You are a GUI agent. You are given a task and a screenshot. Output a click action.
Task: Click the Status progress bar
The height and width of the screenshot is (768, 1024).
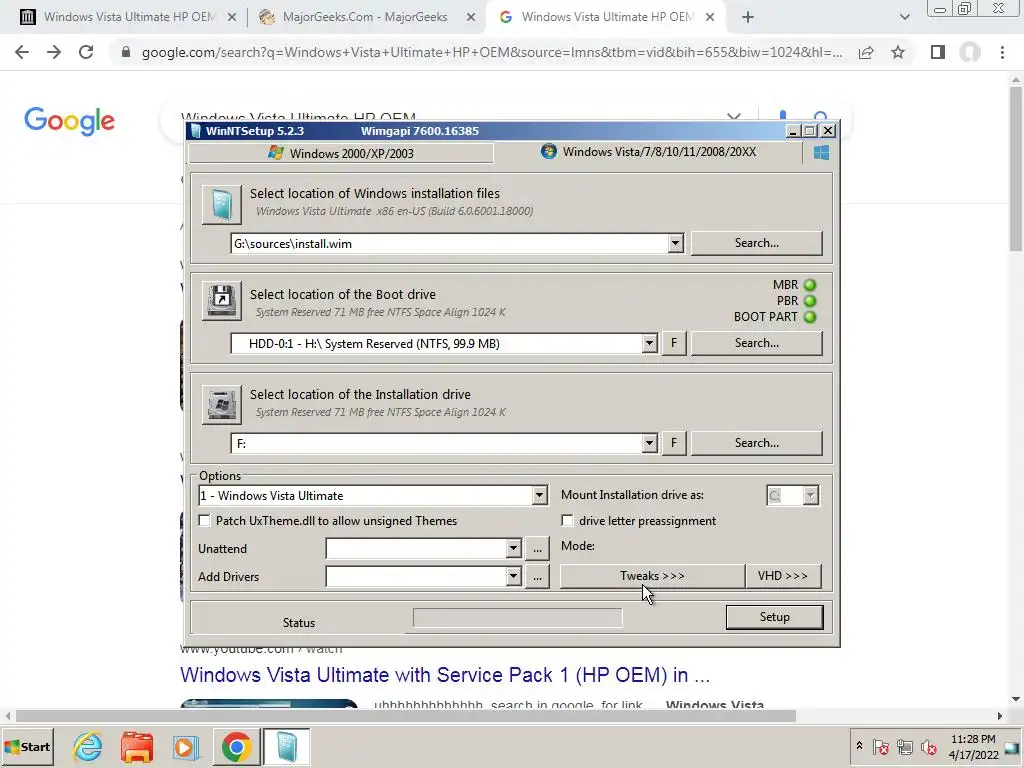[517, 618]
